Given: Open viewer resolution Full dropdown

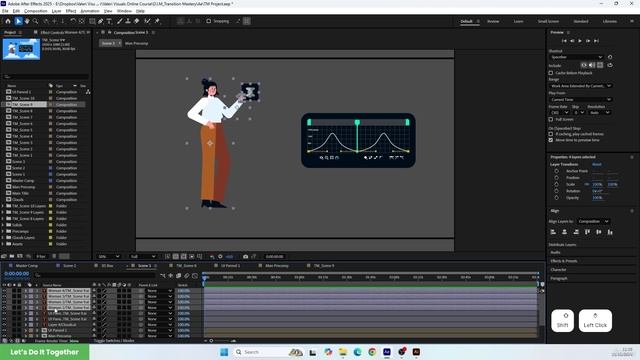Looking at the screenshot, I should 142,256.
